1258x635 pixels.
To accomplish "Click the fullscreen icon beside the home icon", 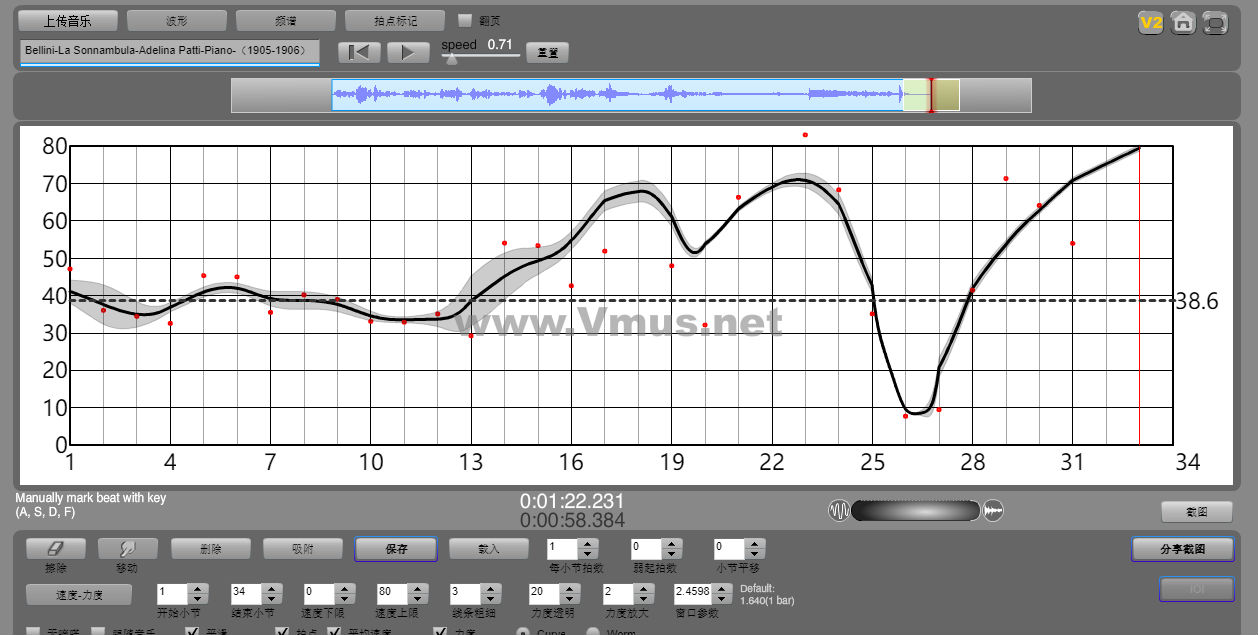I will 1215,23.
